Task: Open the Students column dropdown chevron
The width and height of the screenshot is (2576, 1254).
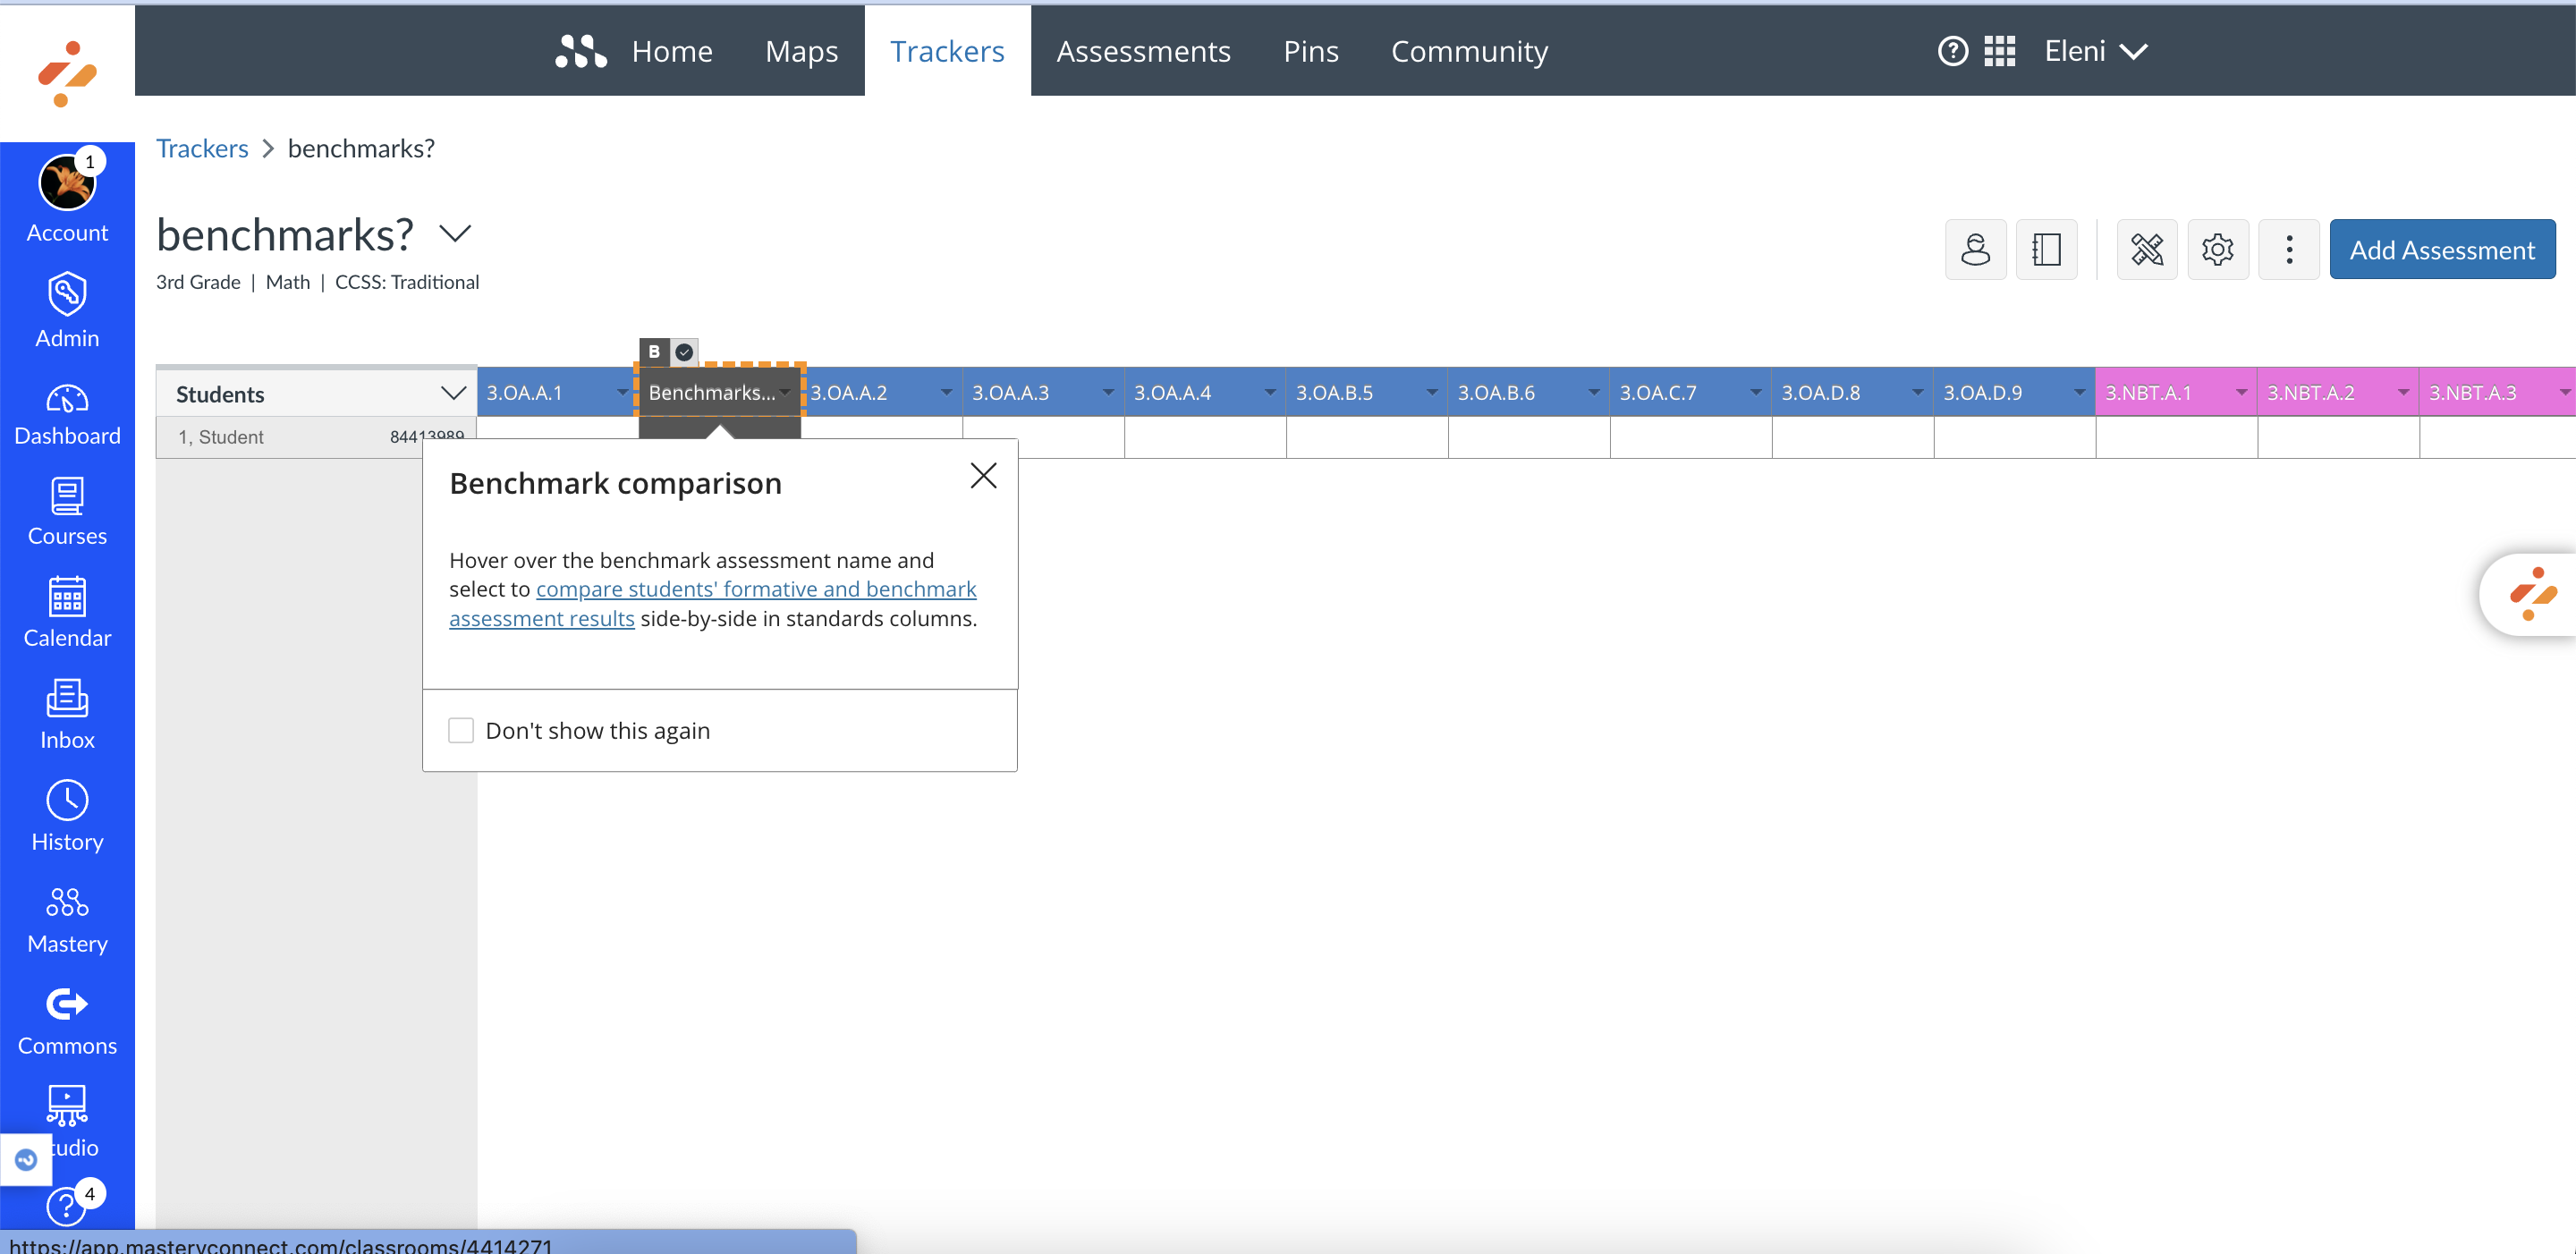Action: click(453, 393)
